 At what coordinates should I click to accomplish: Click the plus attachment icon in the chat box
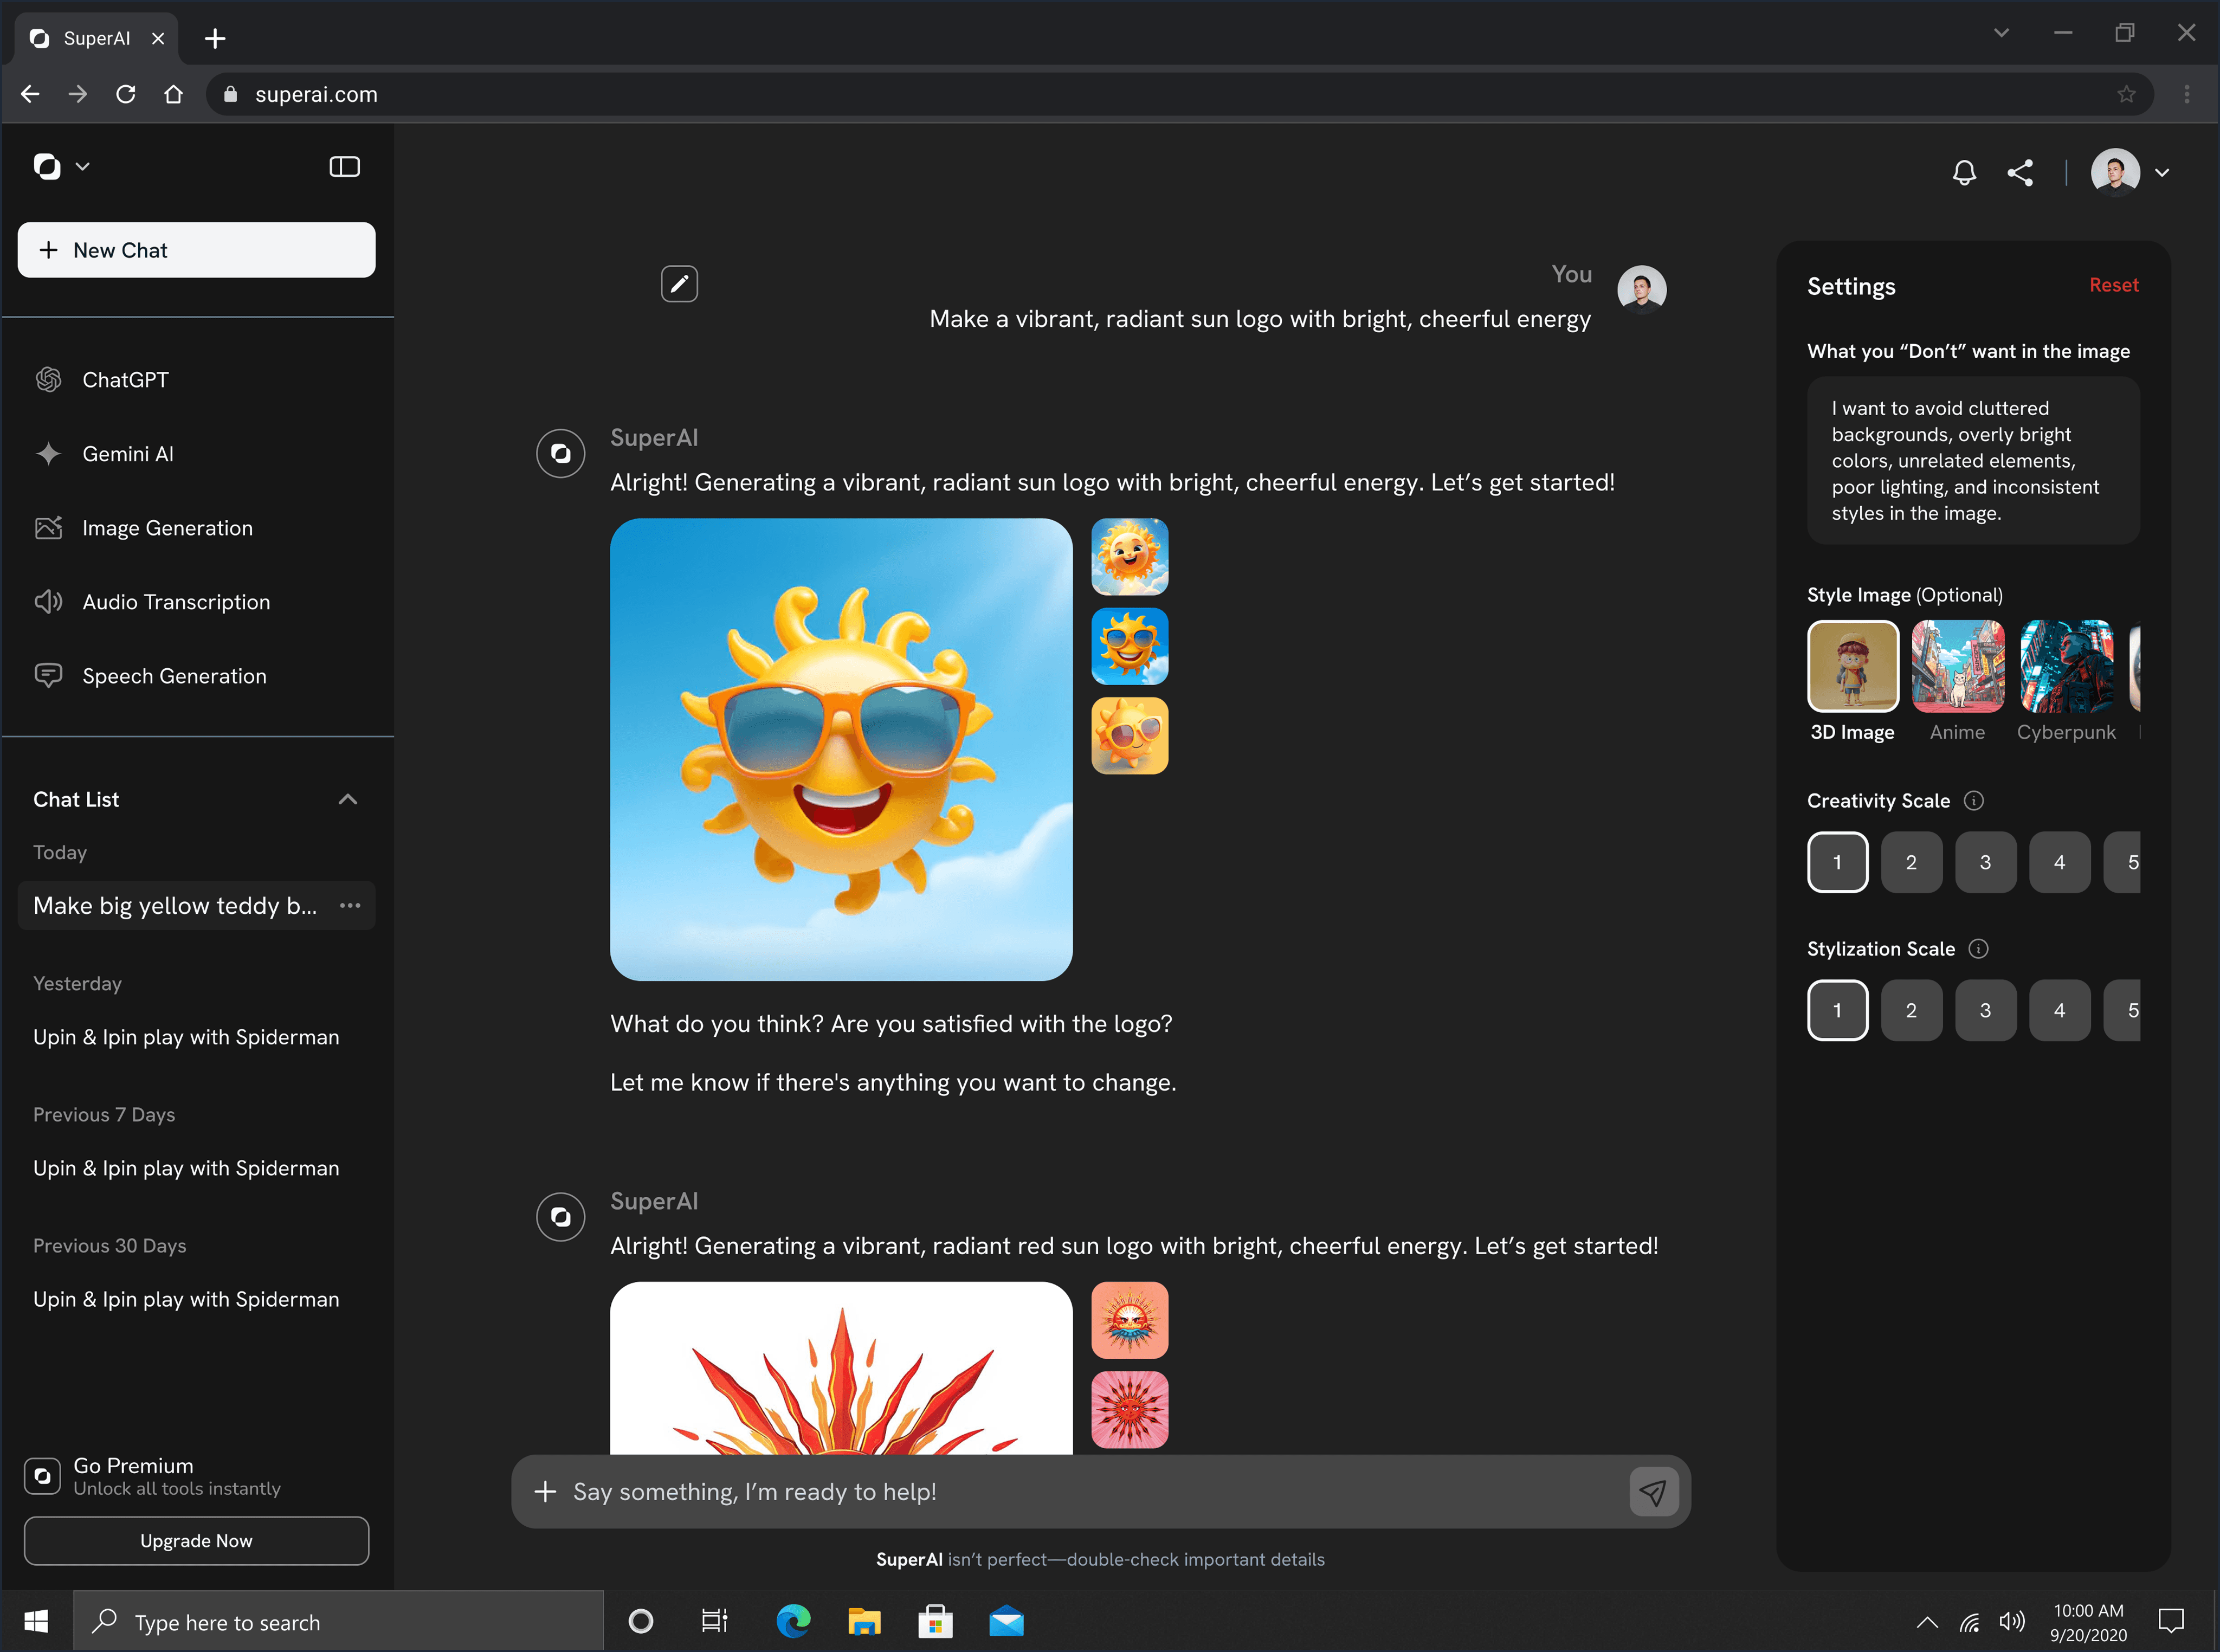pyautogui.click(x=545, y=1491)
